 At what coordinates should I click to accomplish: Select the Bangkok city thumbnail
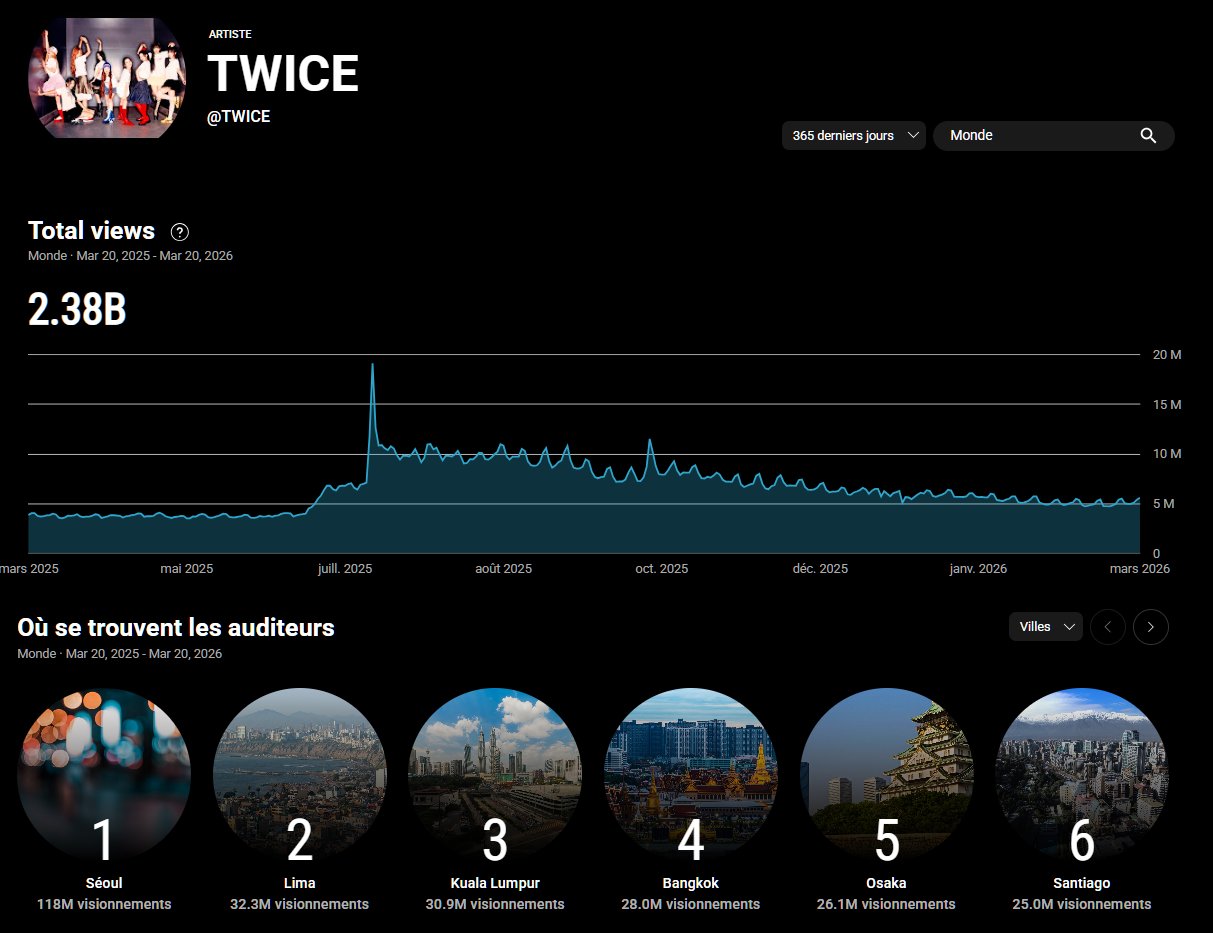tap(691, 775)
